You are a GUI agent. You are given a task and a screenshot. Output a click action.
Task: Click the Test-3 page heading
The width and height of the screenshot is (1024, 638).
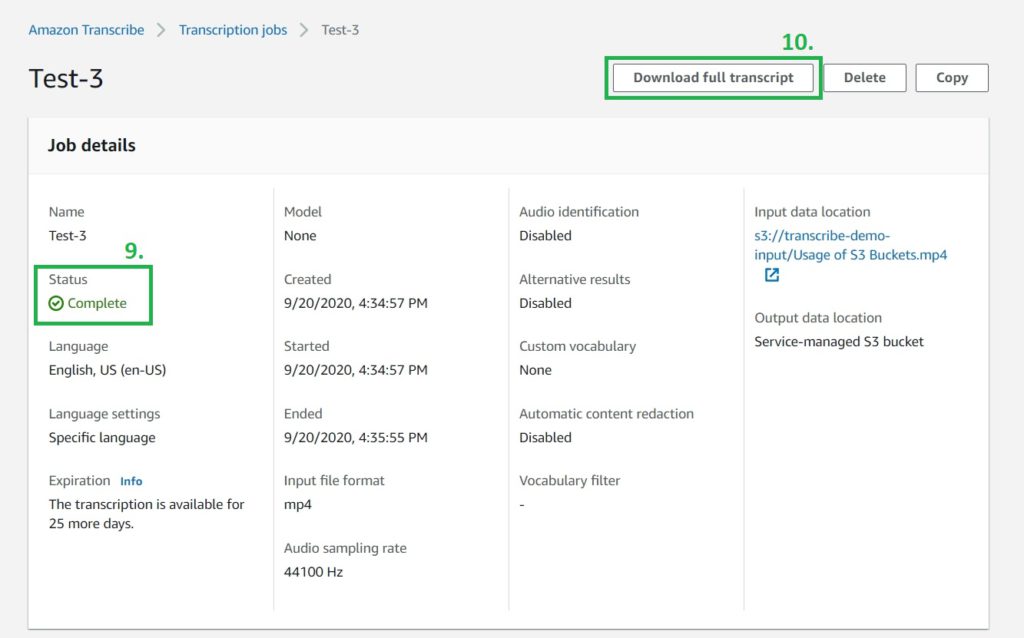[66, 78]
